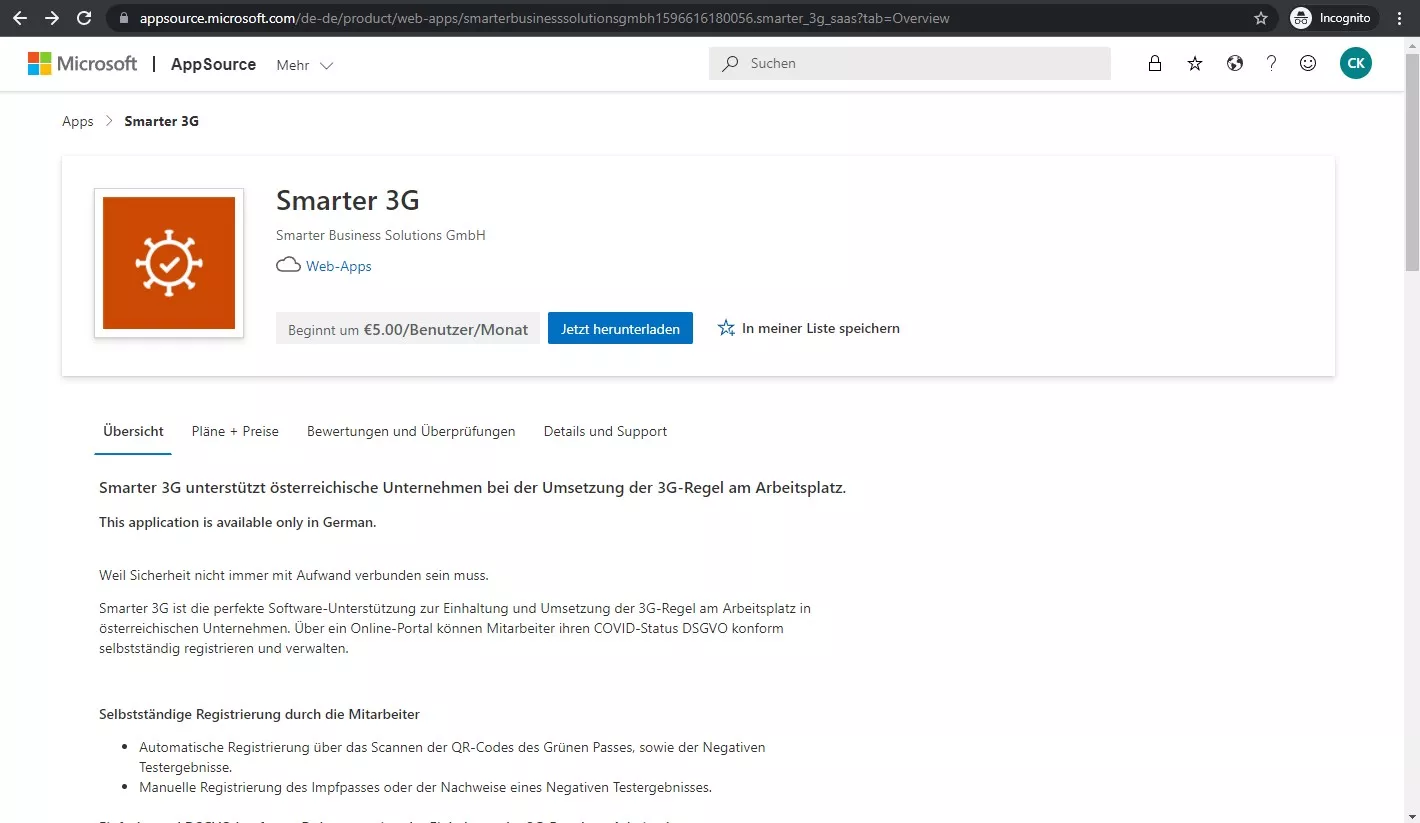Open the AppSource home link

tap(213, 64)
